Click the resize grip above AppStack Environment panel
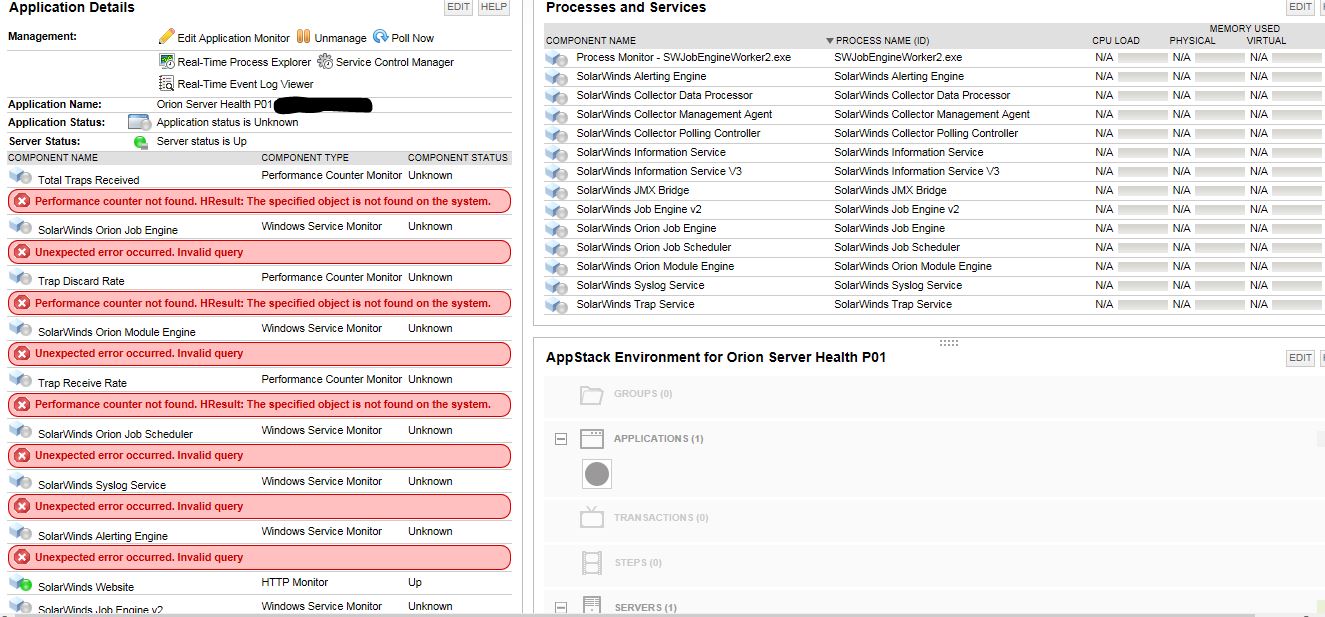The image size is (1325, 617). [x=949, y=343]
